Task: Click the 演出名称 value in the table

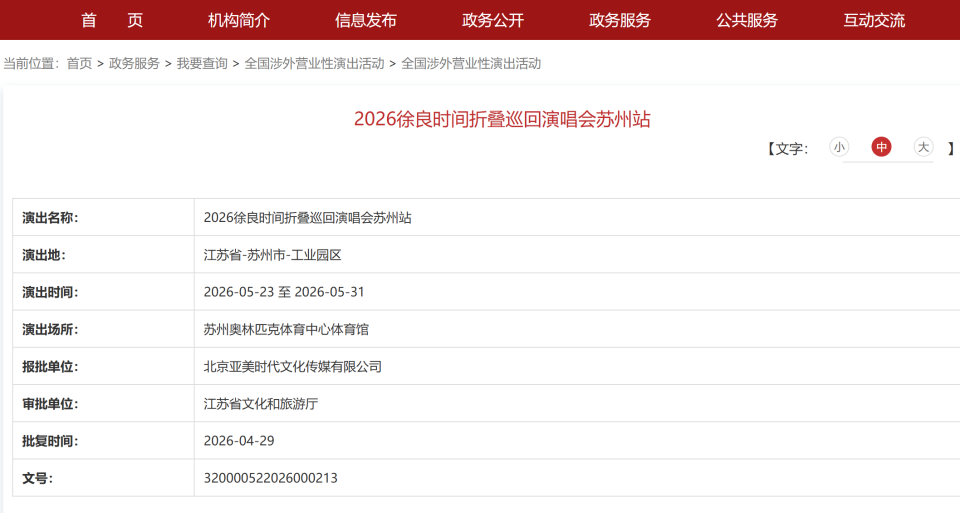Action: coord(307,218)
